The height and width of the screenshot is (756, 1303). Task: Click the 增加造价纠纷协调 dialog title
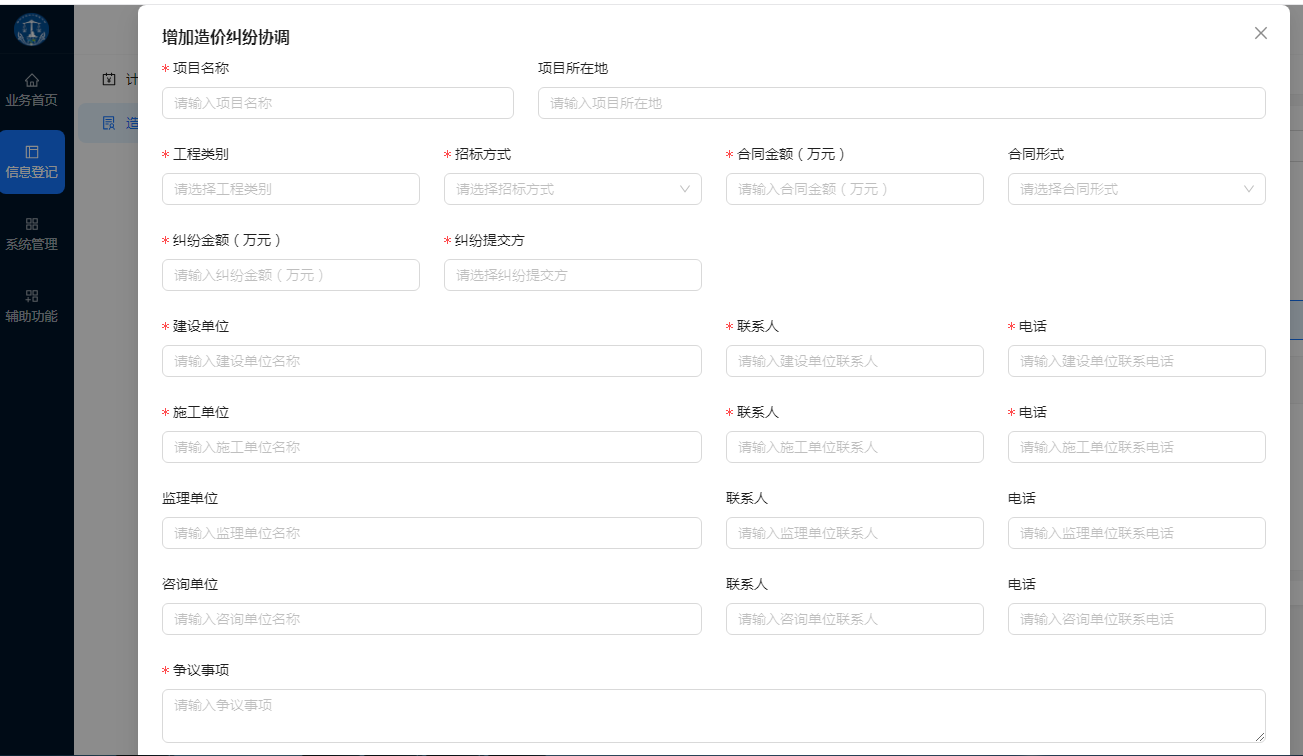click(226, 38)
